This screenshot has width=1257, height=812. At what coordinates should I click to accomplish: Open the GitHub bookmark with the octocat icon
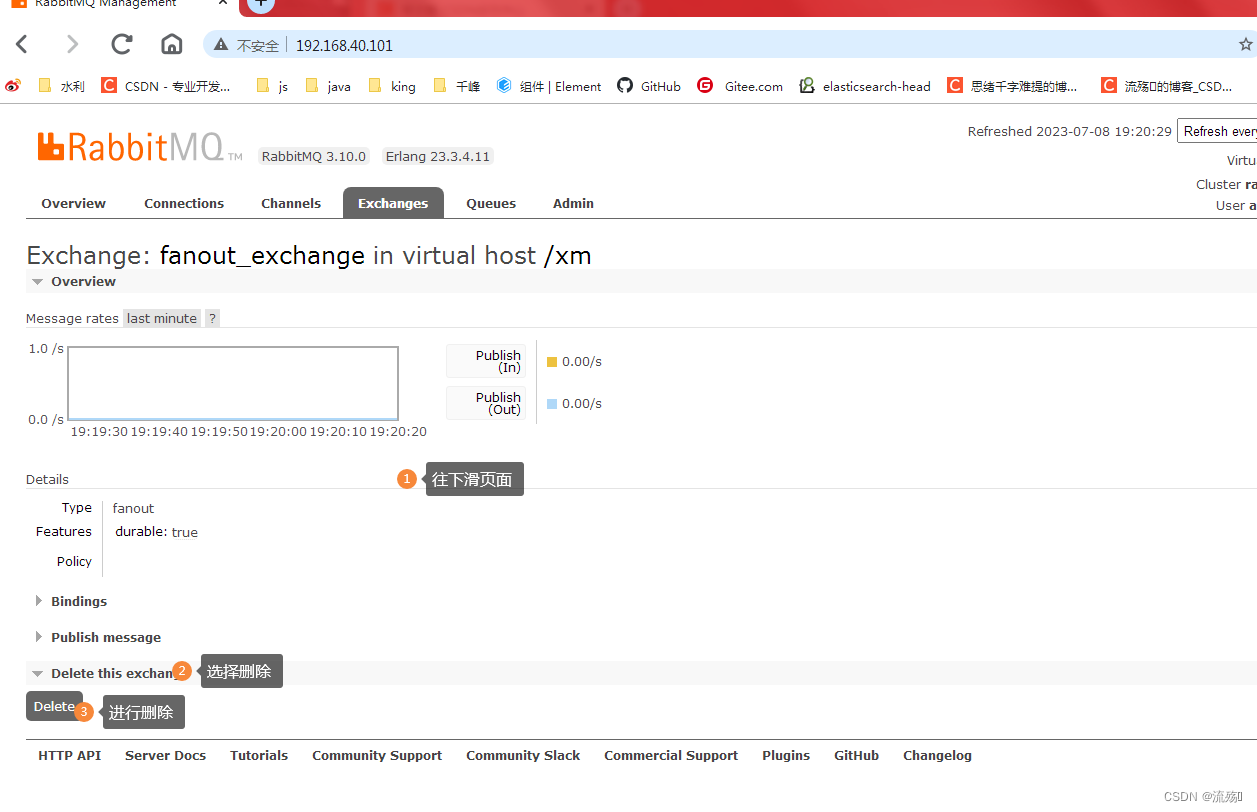(648, 86)
